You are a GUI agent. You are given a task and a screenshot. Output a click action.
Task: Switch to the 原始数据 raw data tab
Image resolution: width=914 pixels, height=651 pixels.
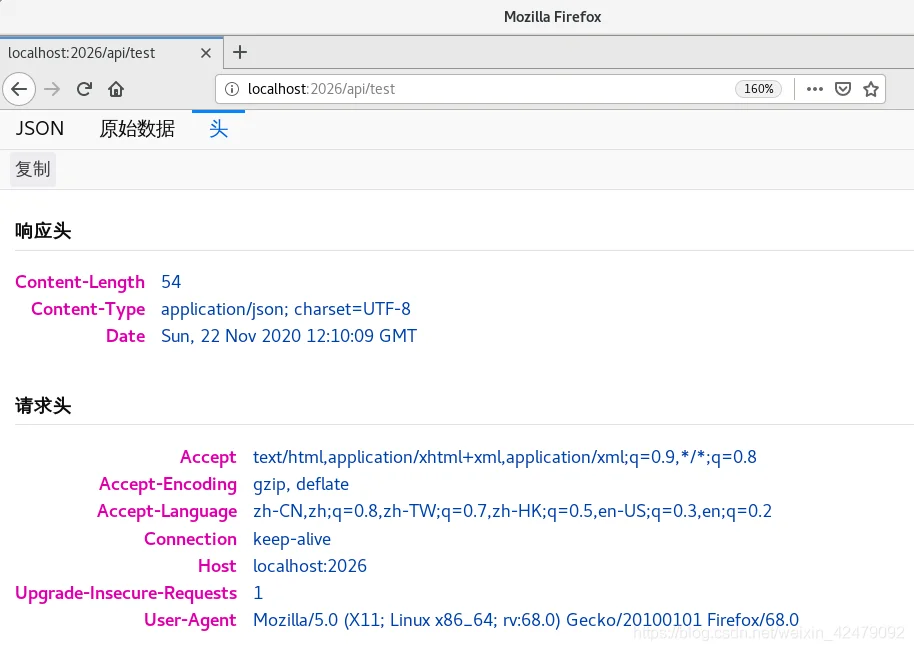(137, 129)
